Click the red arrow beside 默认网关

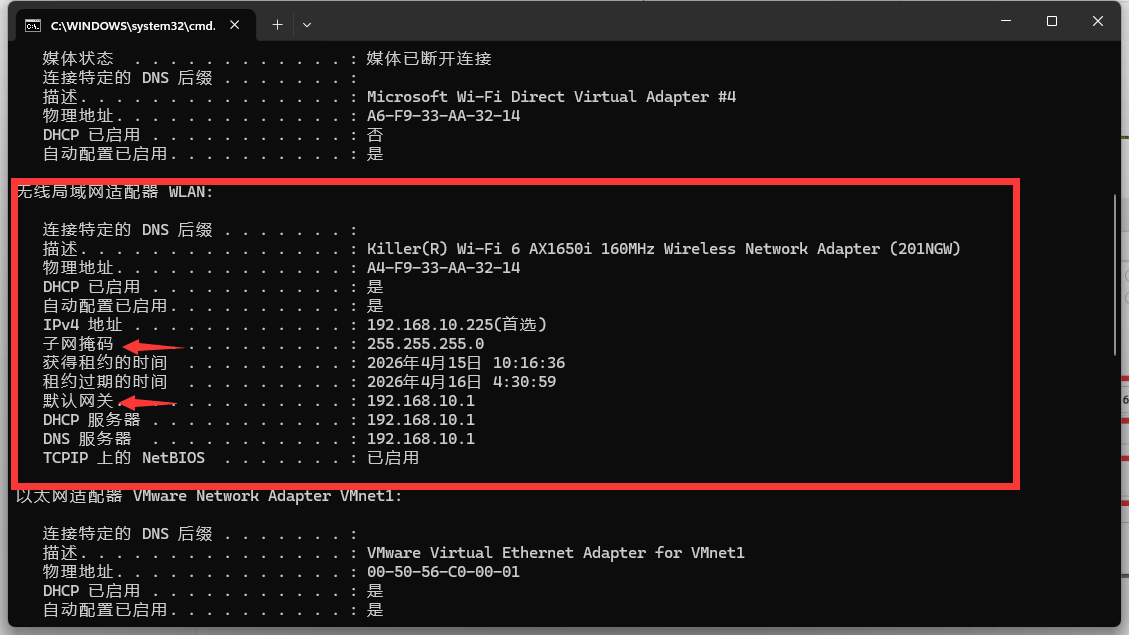point(148,402)
